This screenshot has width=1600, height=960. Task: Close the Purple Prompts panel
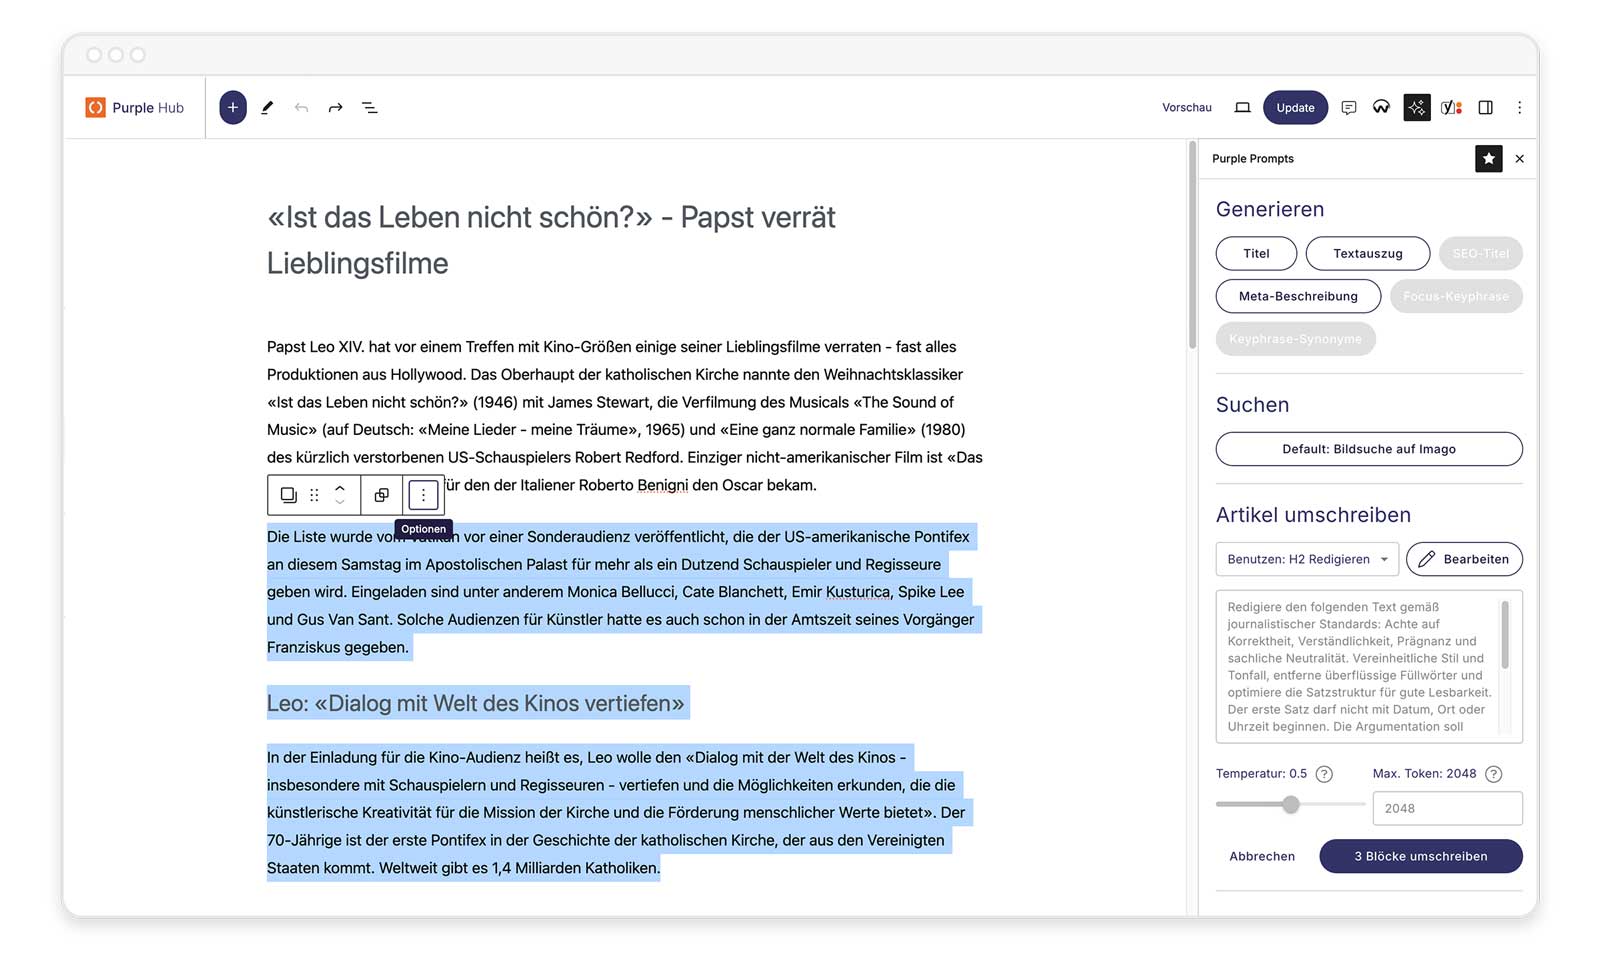pyautogui.click(x=1520, y=158)
